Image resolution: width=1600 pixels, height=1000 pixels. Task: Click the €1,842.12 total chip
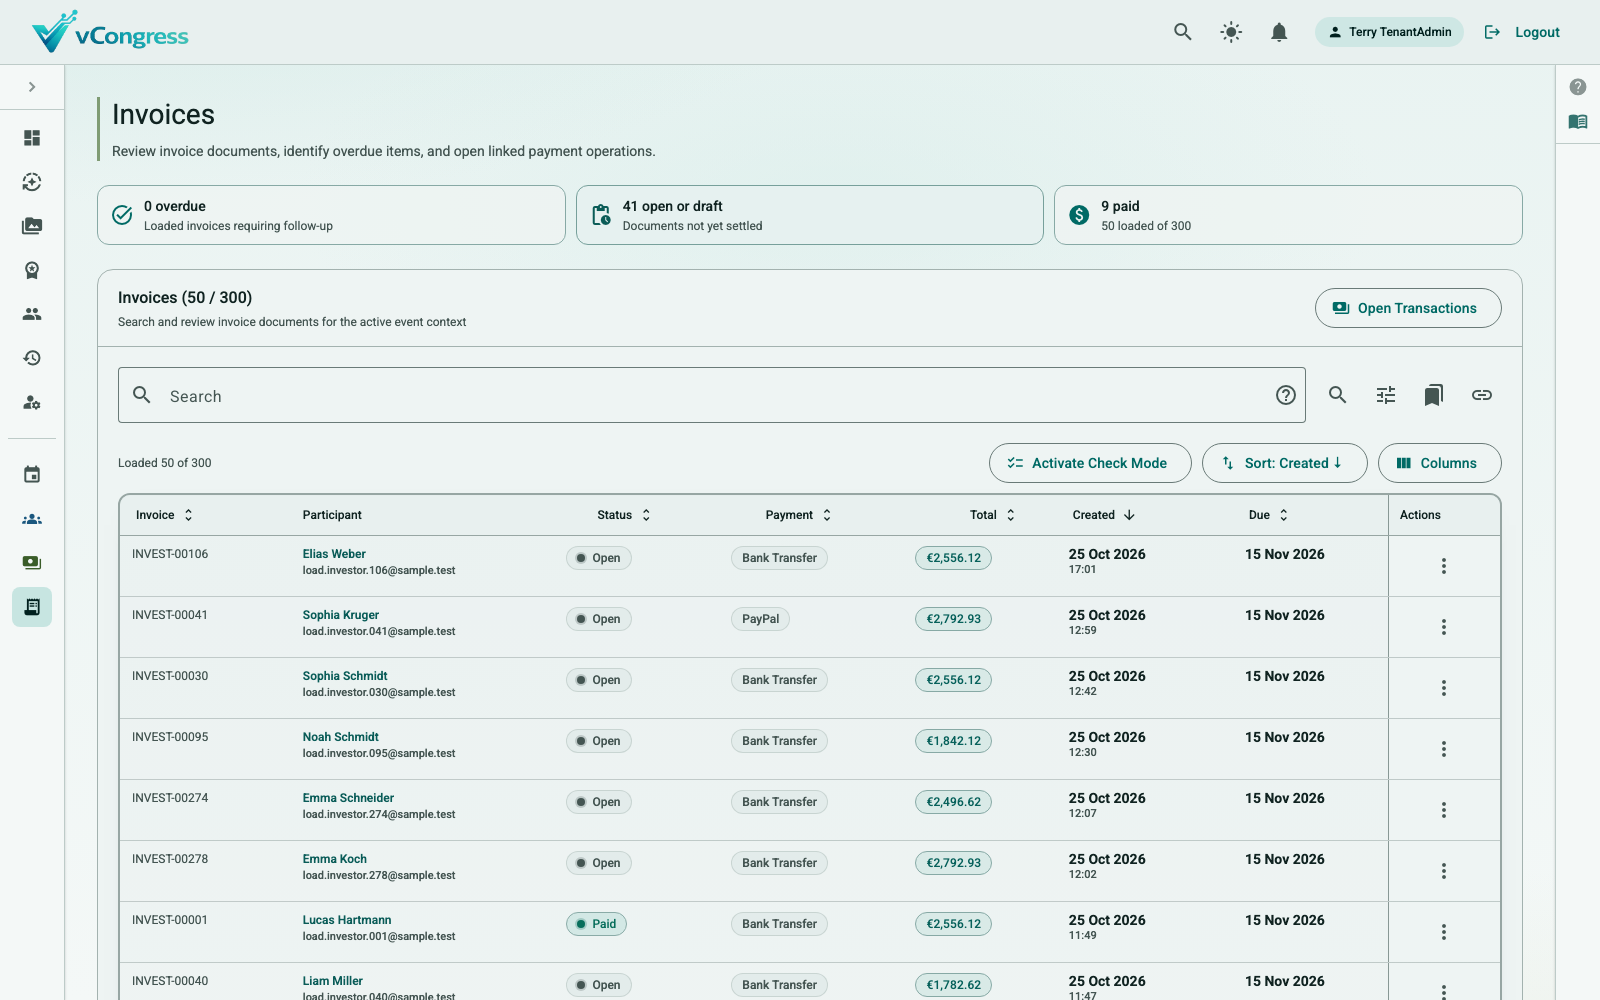click(953, 741)
